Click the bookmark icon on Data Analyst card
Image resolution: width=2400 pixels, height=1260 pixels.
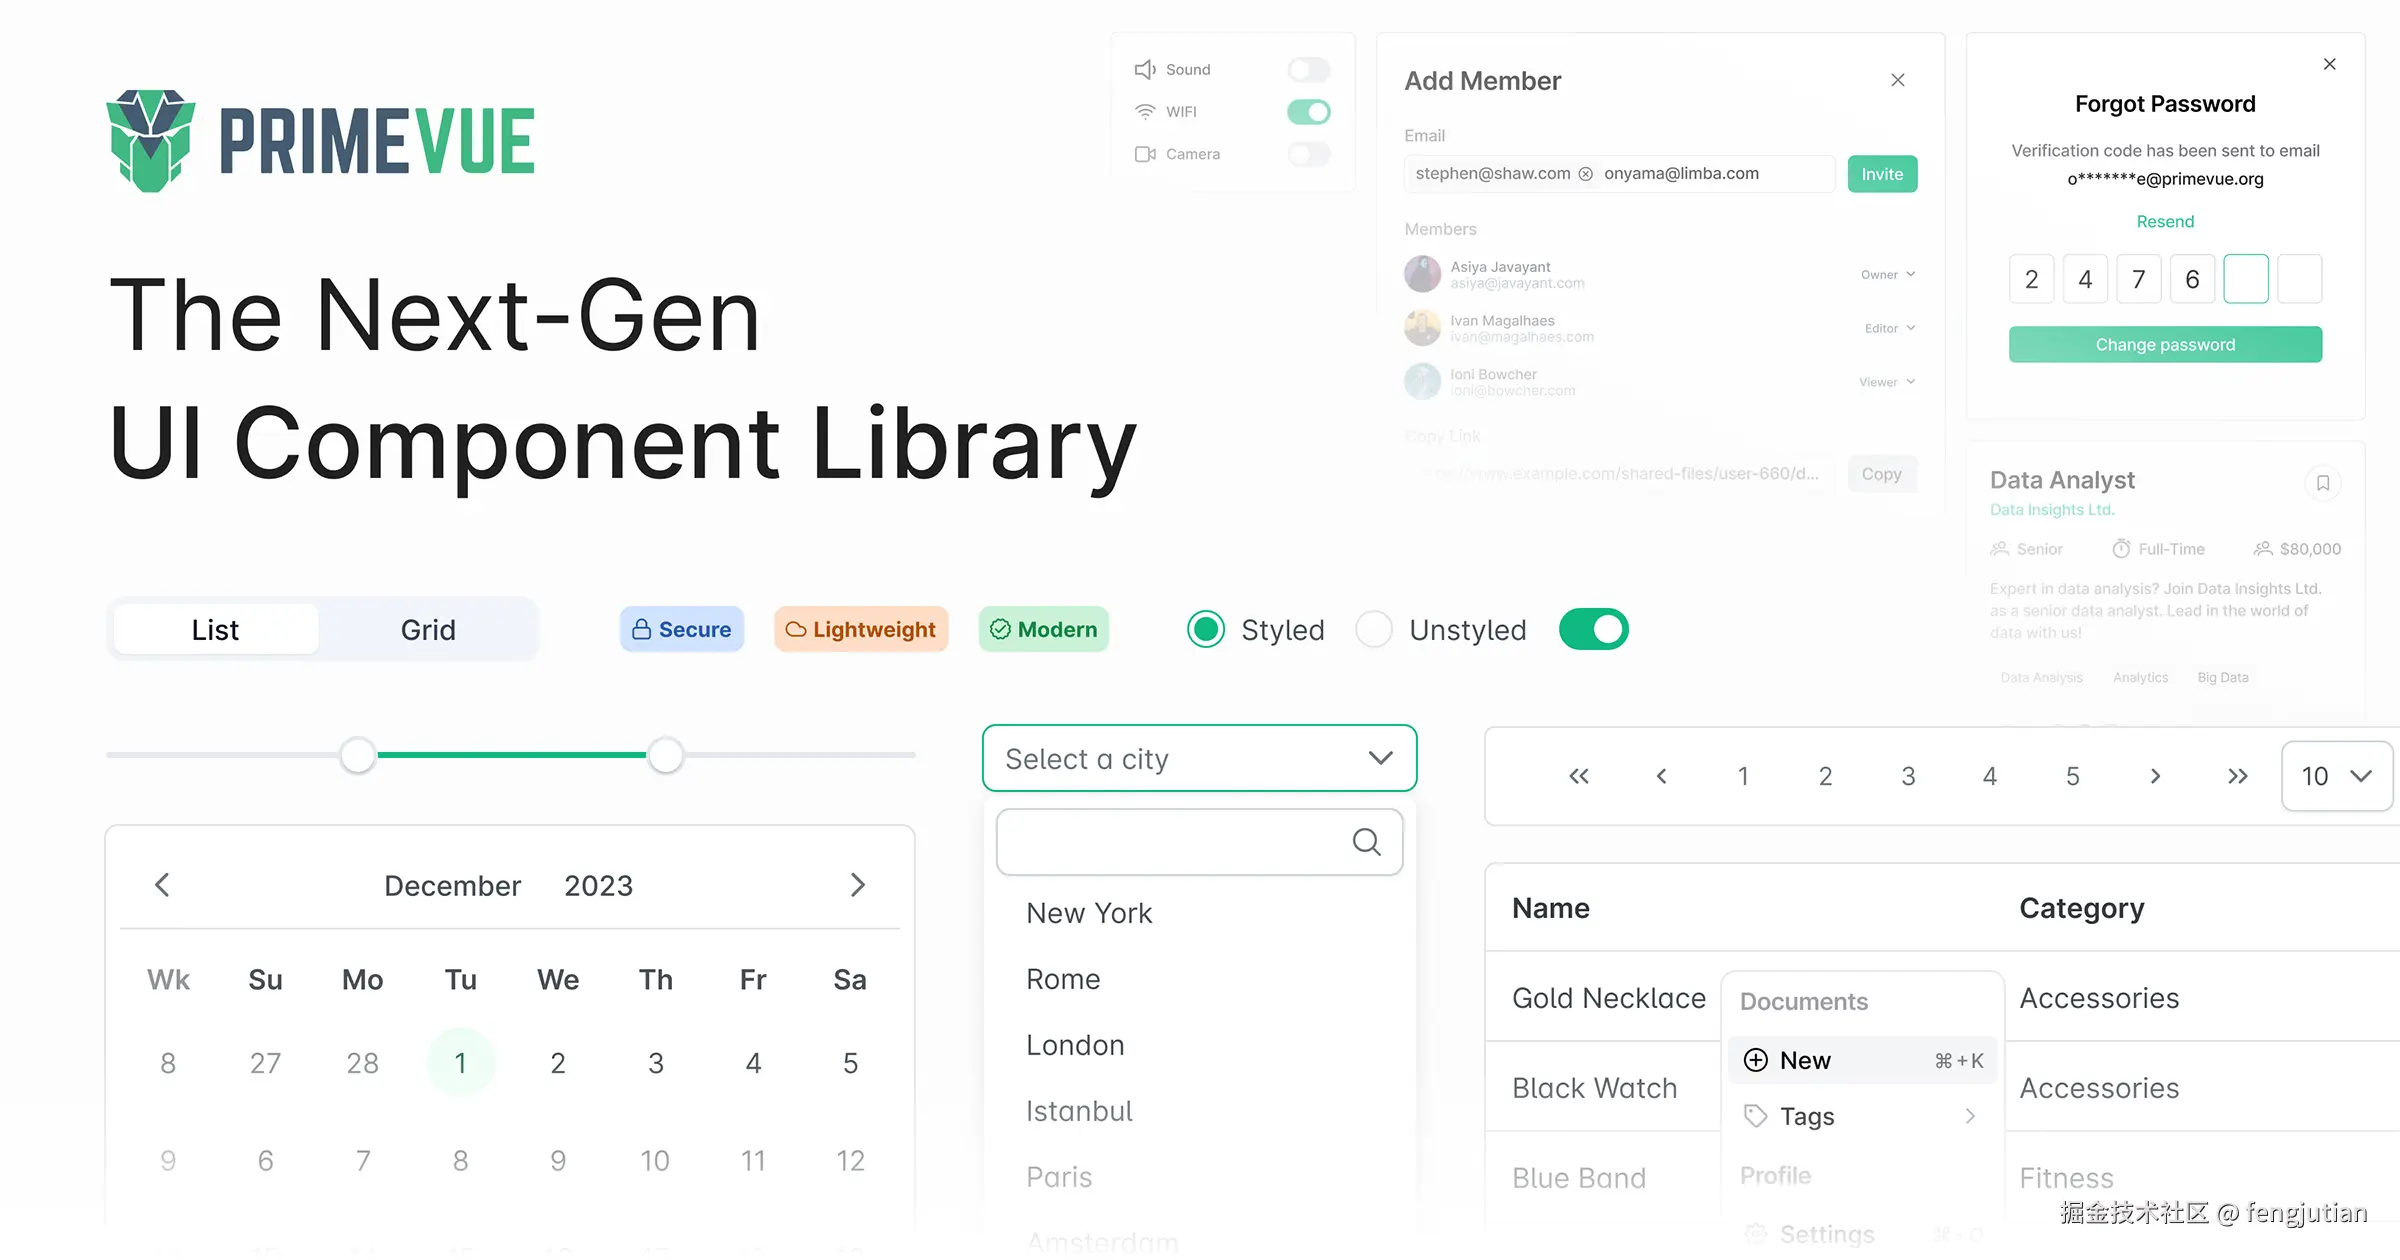(2323, 483)
